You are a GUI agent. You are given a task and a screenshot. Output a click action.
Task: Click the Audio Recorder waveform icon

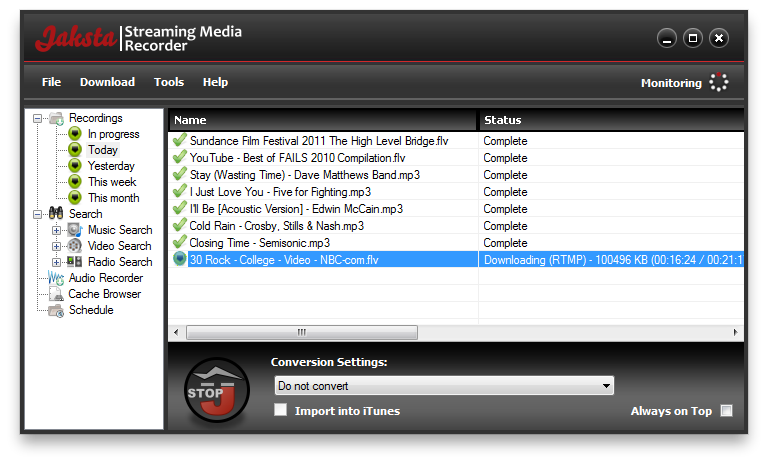pos(56,278)
